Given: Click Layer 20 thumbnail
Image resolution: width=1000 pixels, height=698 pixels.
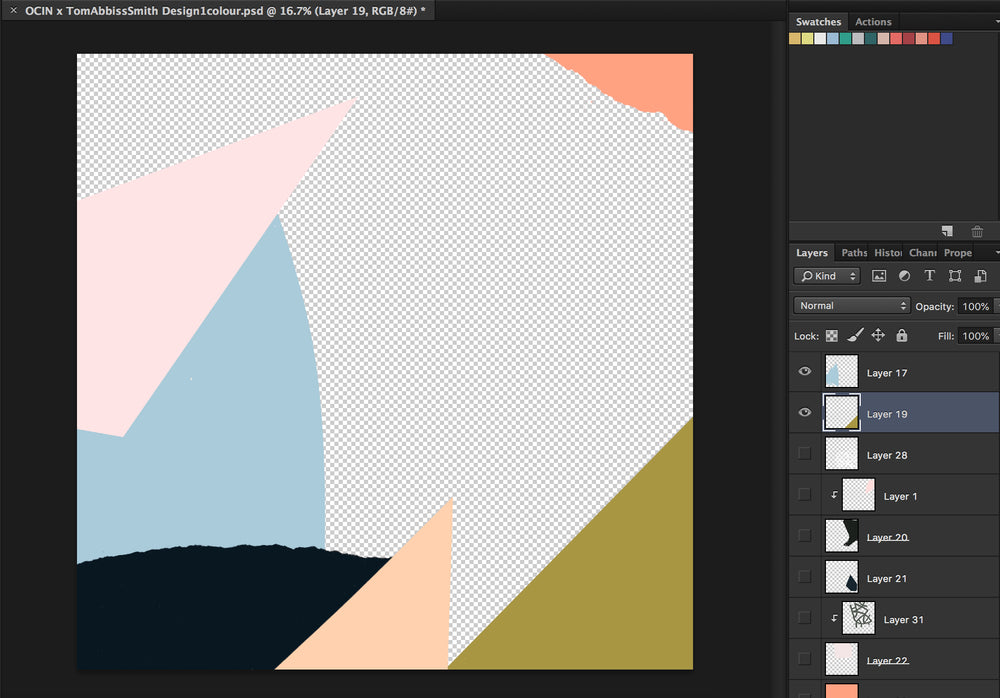Looking at the screenshot, I should pos(842,535).
